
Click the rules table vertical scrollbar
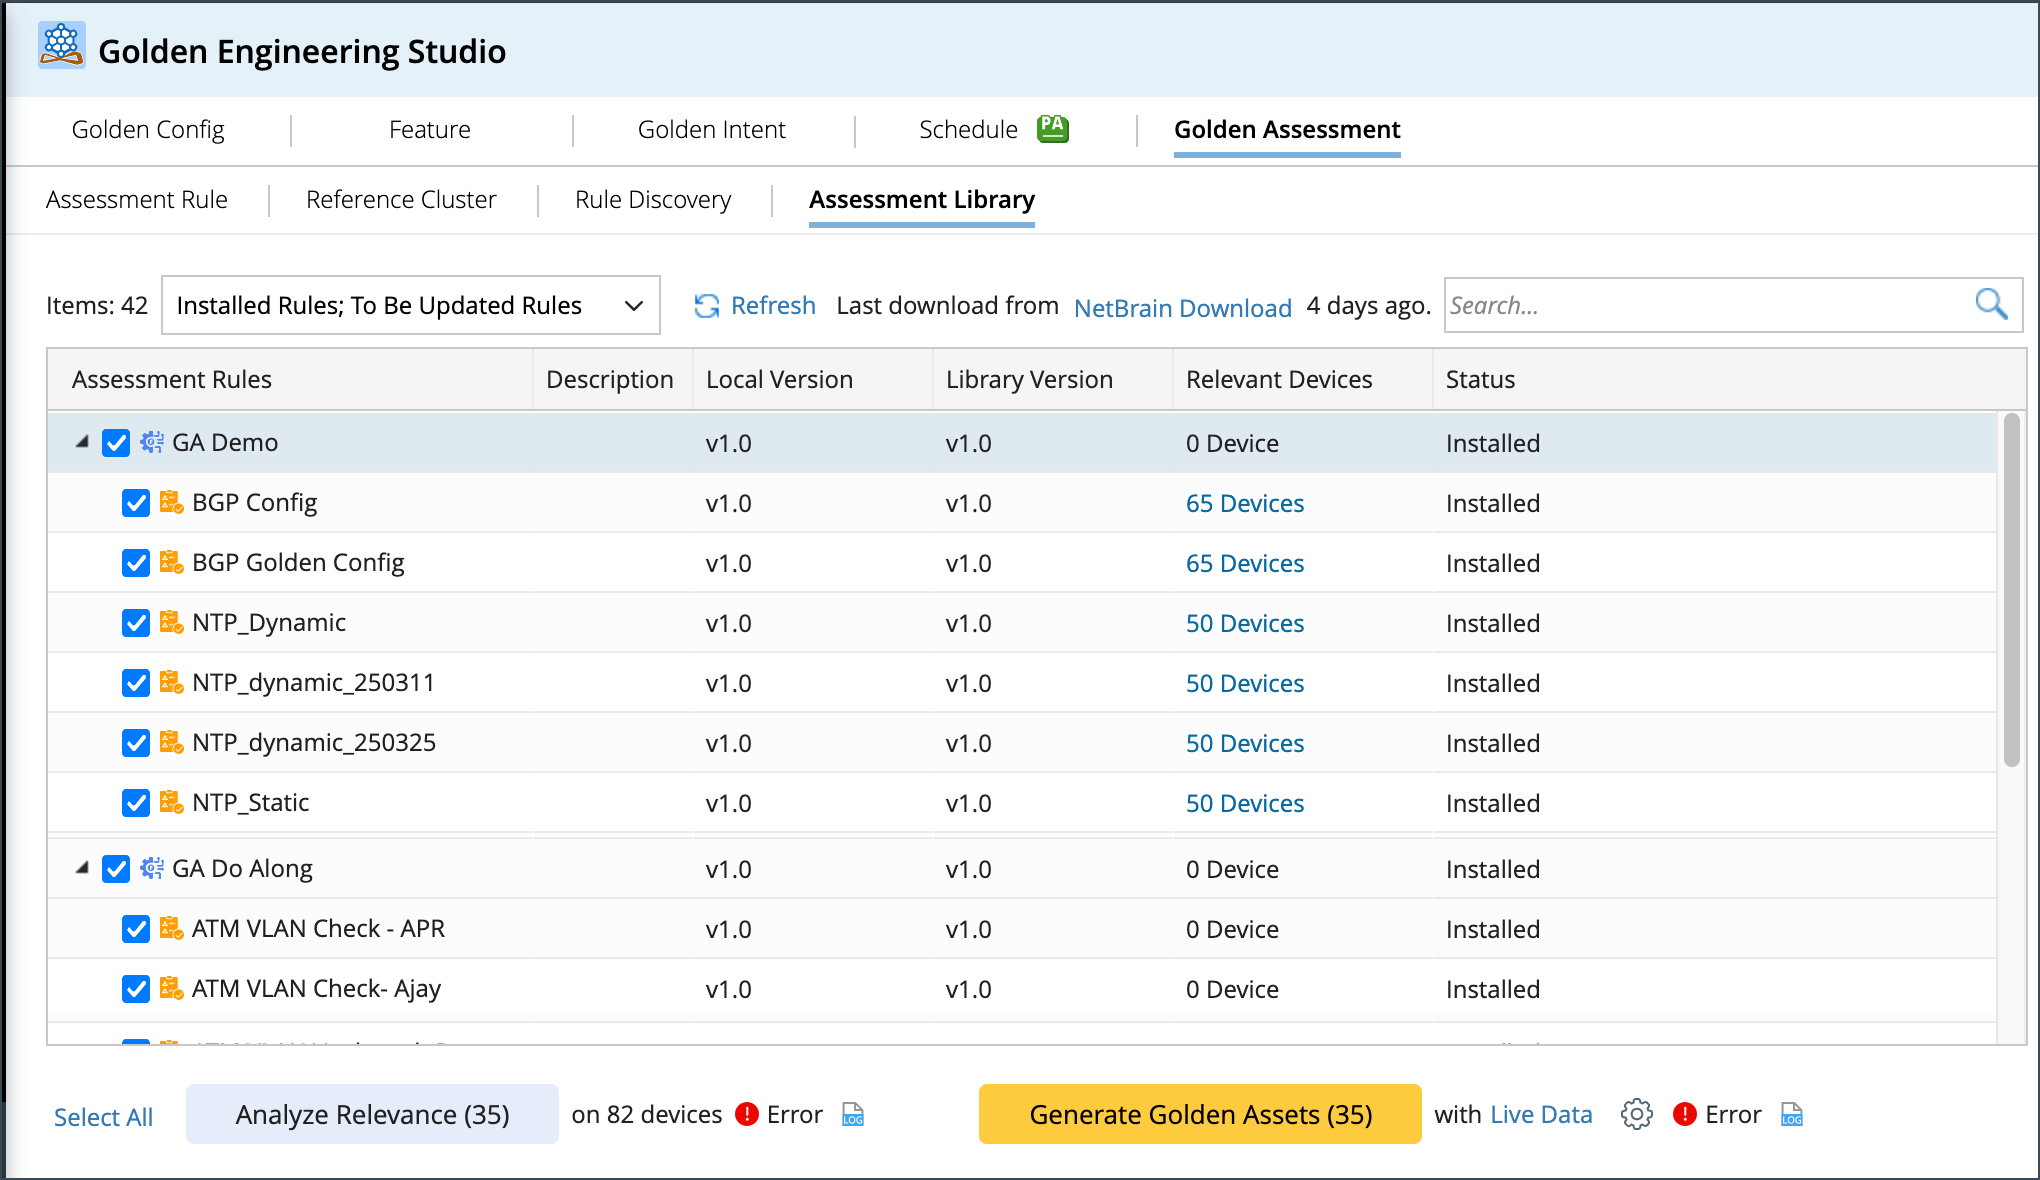[2011, 590]
